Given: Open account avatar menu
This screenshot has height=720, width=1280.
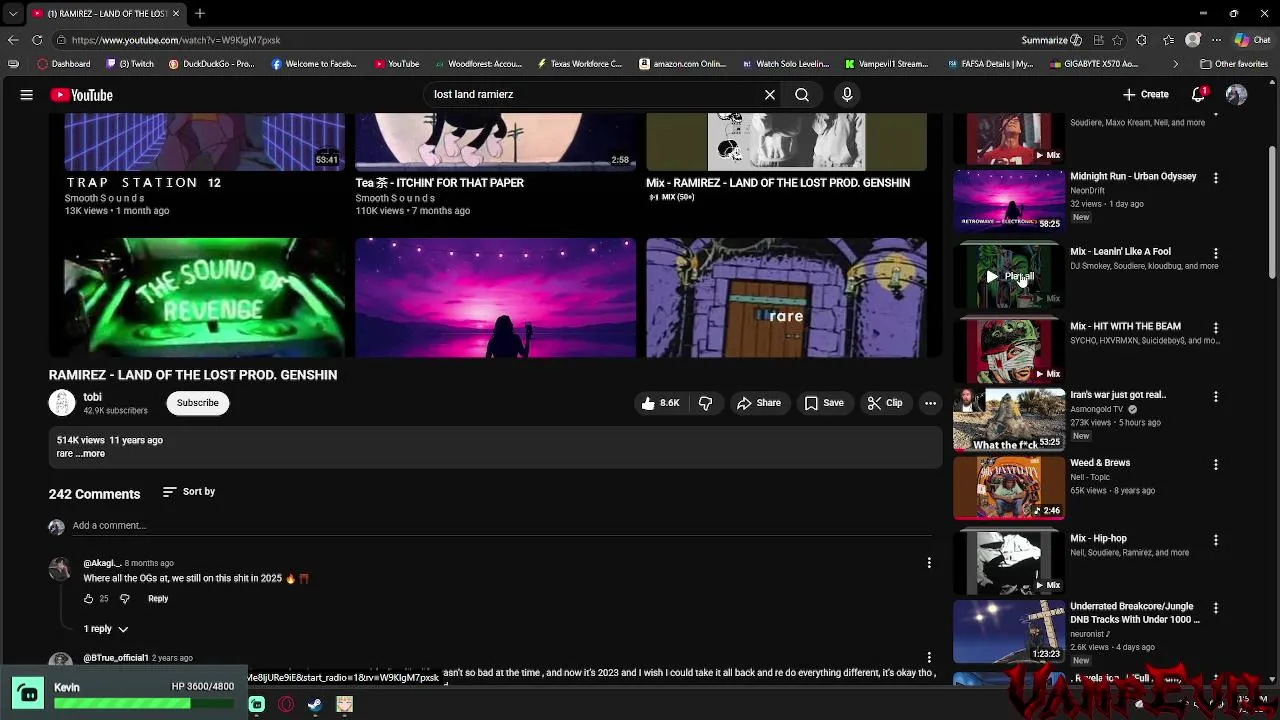Looking at the screenshot, I should 1237,95.
